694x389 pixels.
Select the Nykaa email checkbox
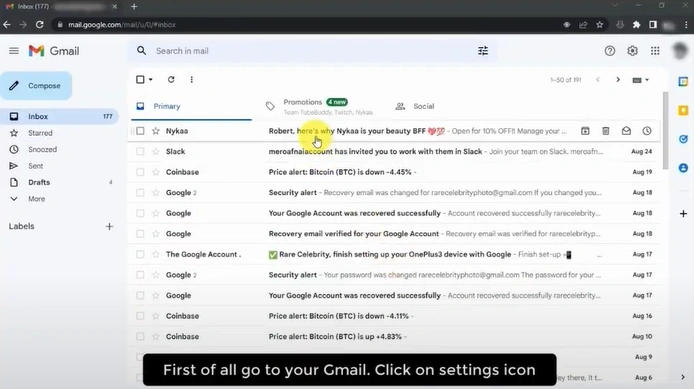[x=140, y=131]
